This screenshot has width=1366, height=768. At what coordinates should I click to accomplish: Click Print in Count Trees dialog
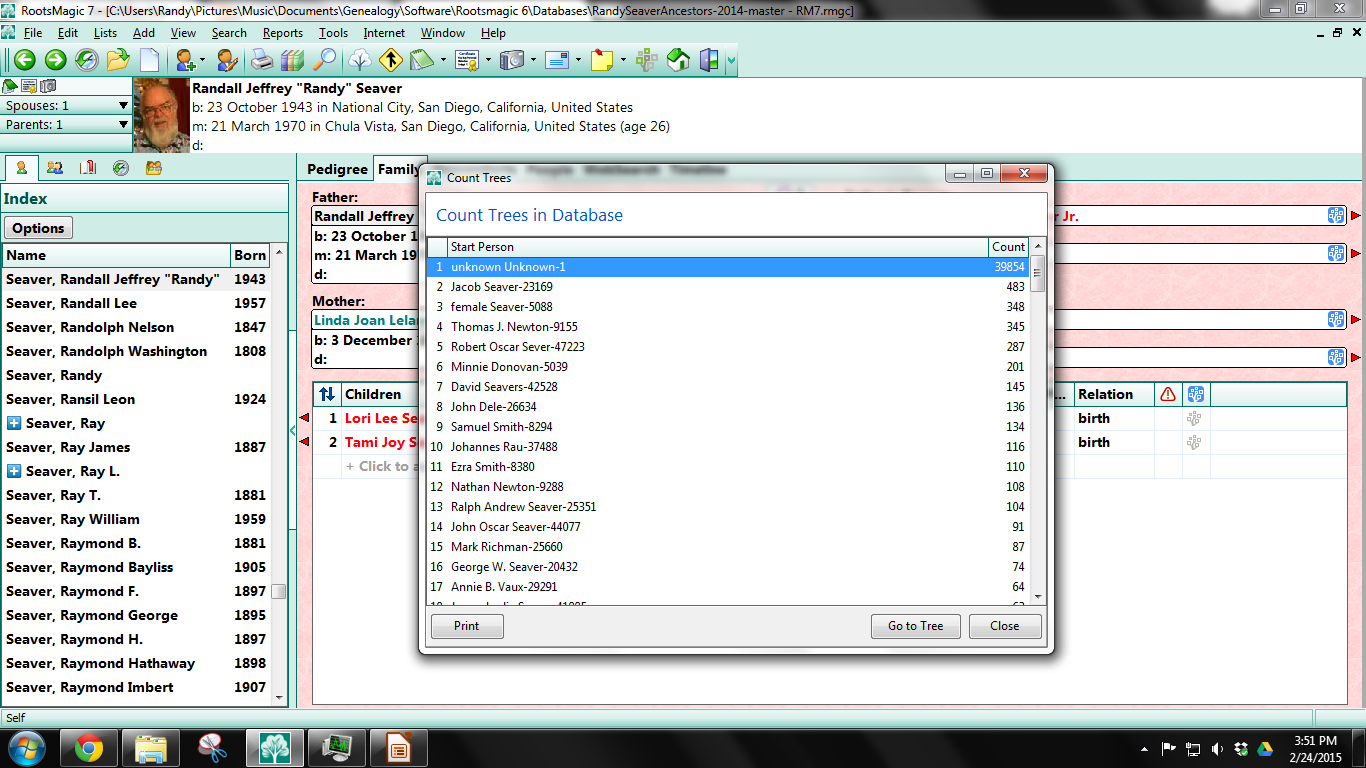[x=467, y=626]
